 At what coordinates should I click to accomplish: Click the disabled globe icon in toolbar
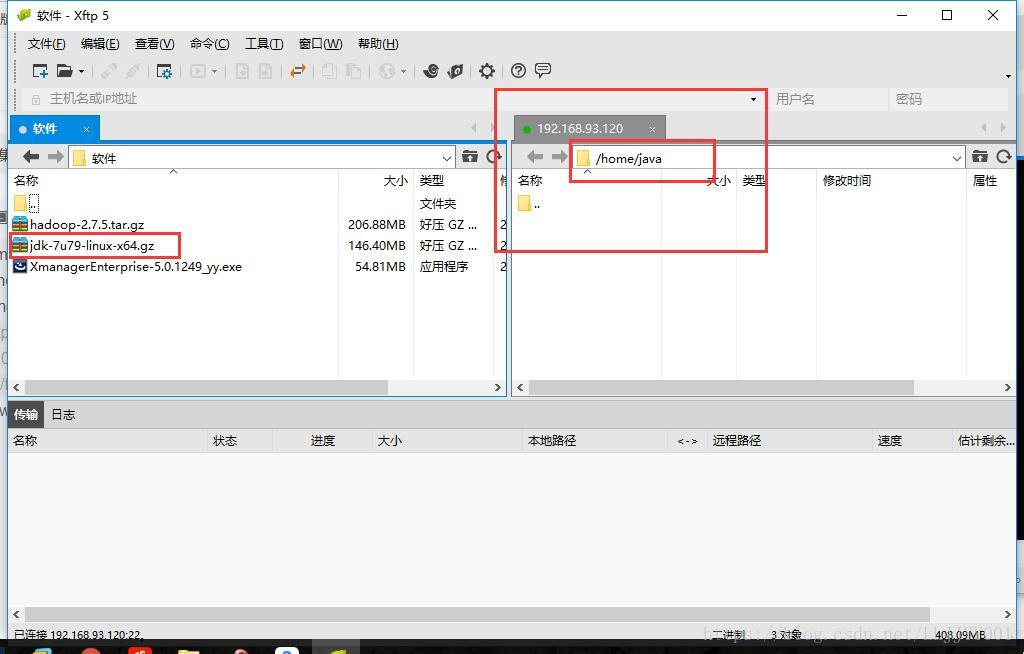click(387, 71)
